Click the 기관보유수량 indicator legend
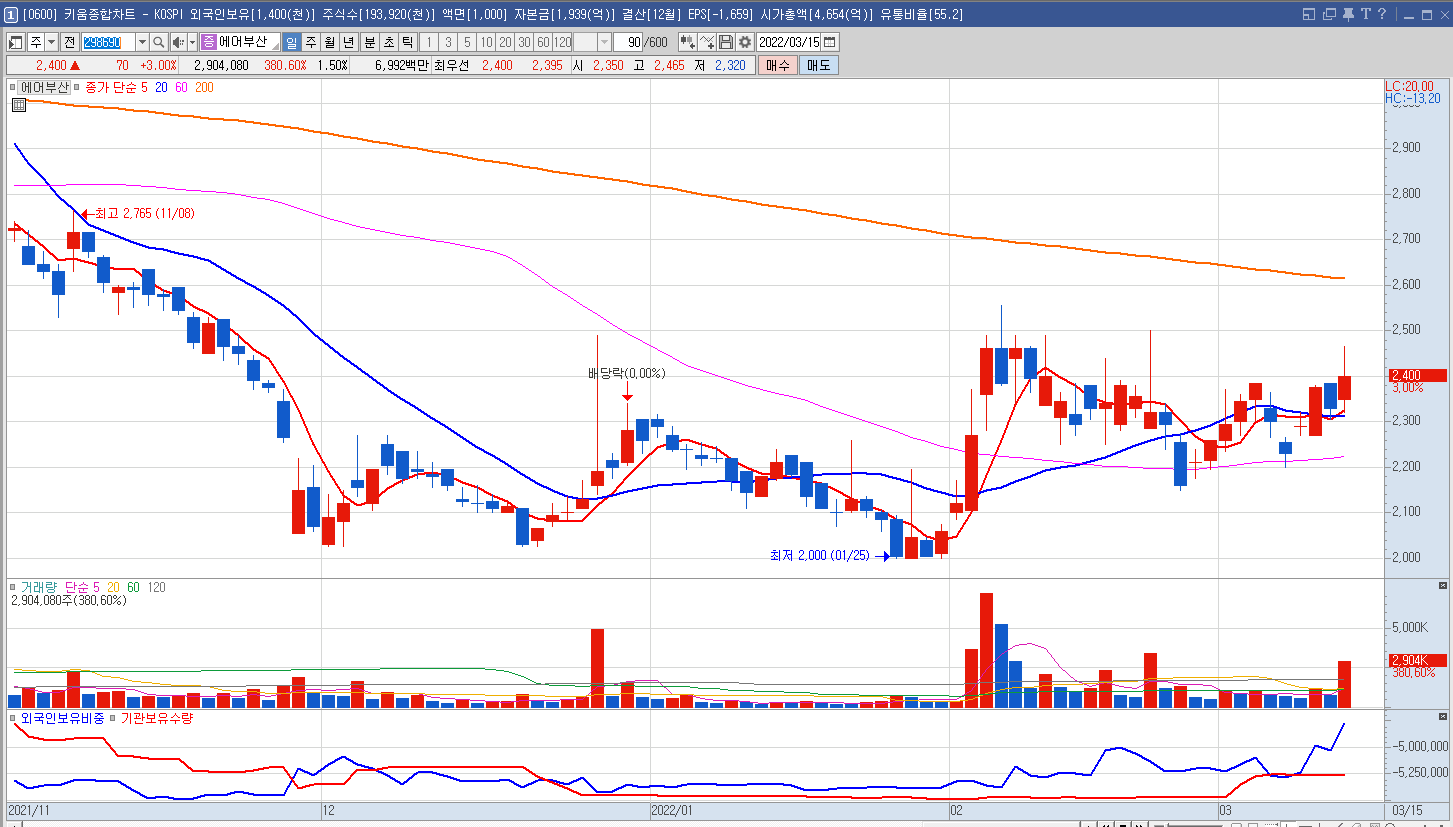The image size is (1453, 827). pyautogui.click(x=156, y=718)
